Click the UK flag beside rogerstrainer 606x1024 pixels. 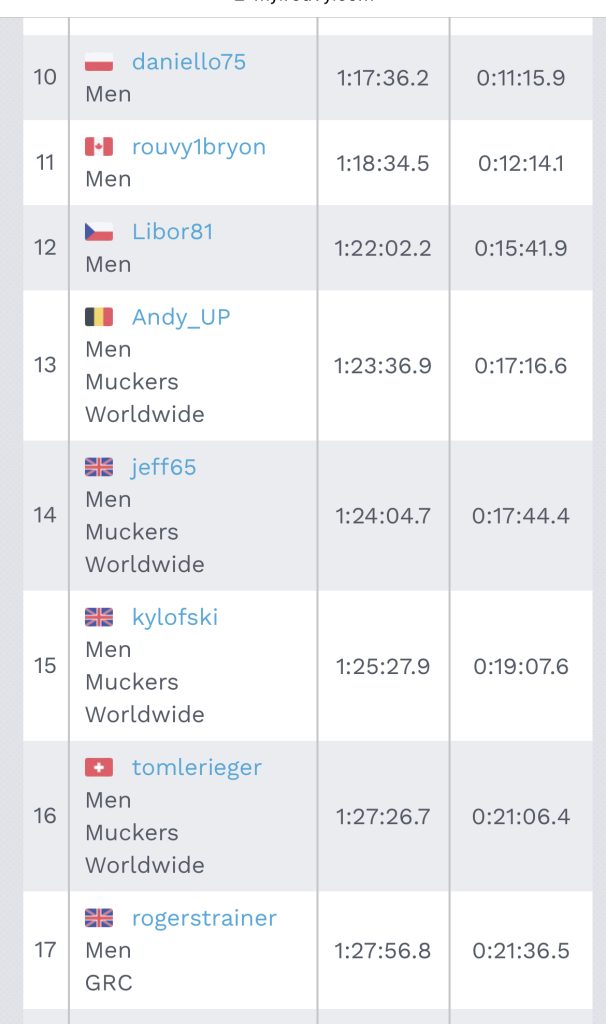pyautogui.click(x=99, y=918)
